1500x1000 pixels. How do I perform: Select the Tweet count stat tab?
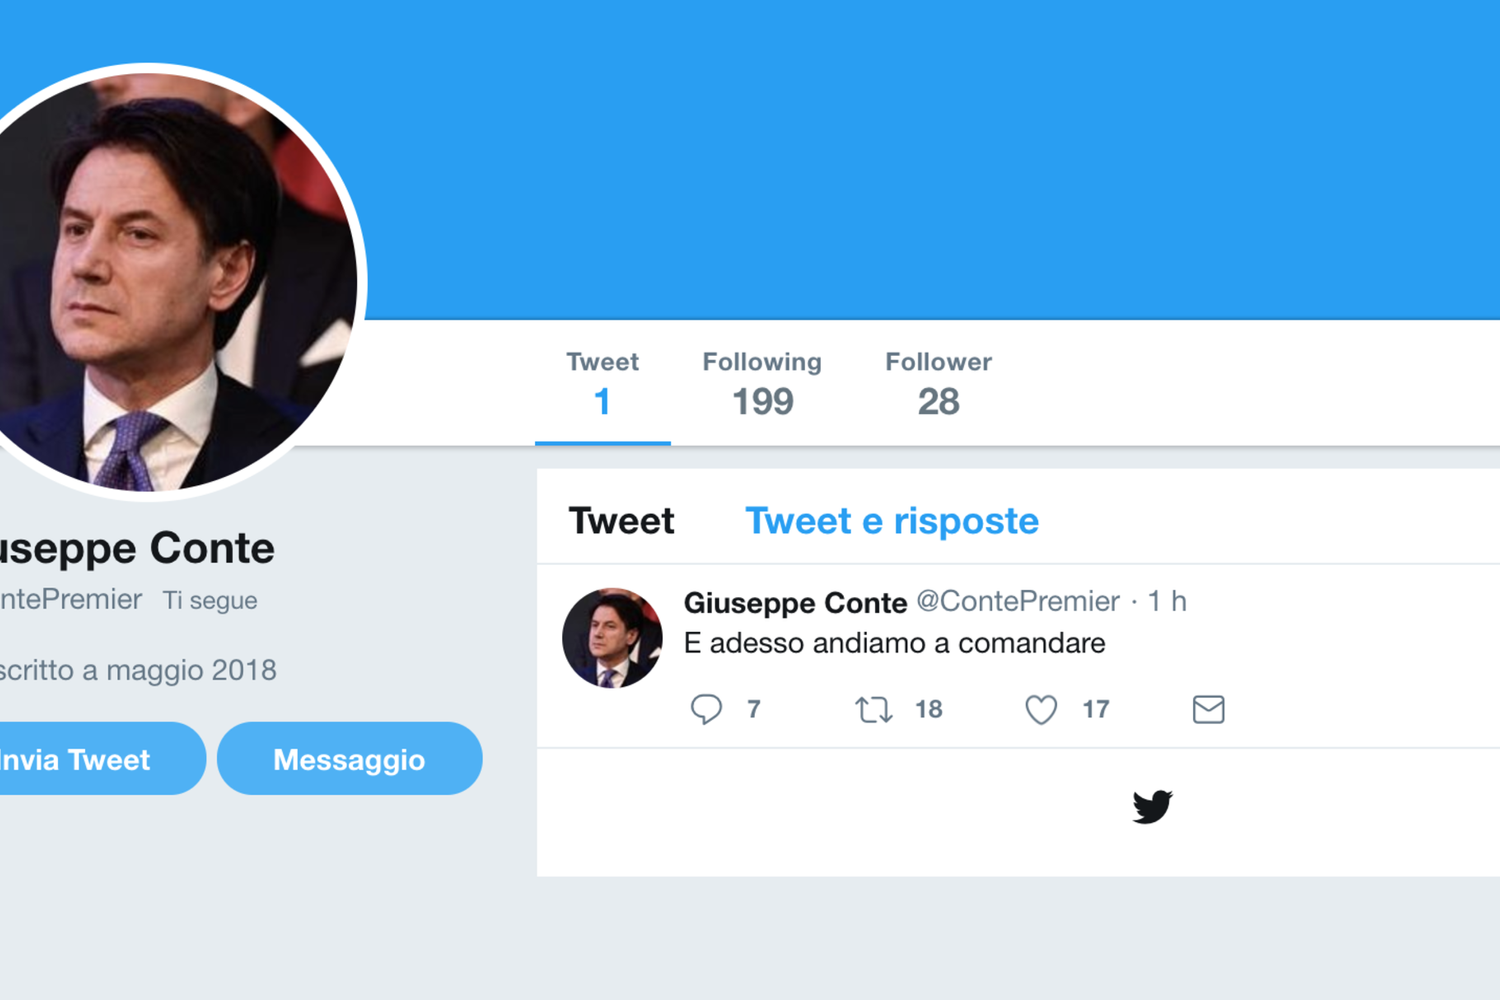[x=602, y=385]
